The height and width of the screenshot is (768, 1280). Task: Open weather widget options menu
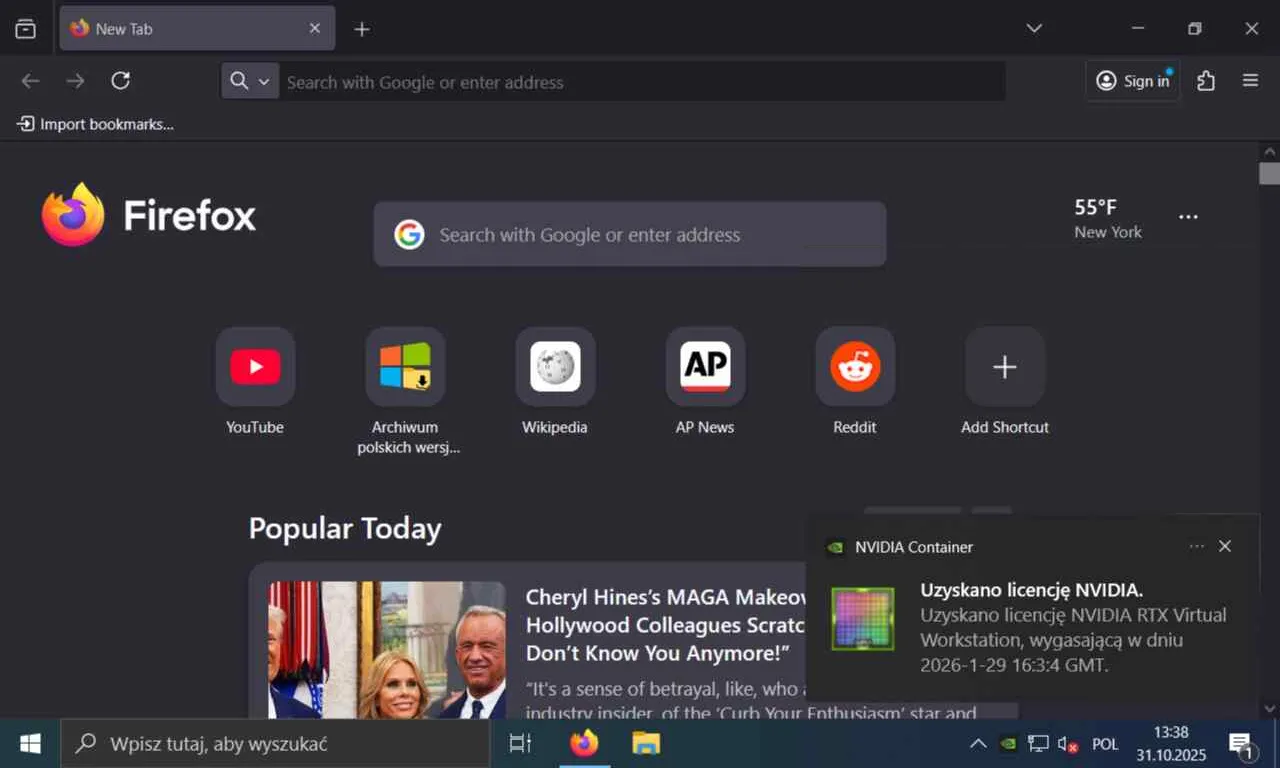[x=1188, y=217]
